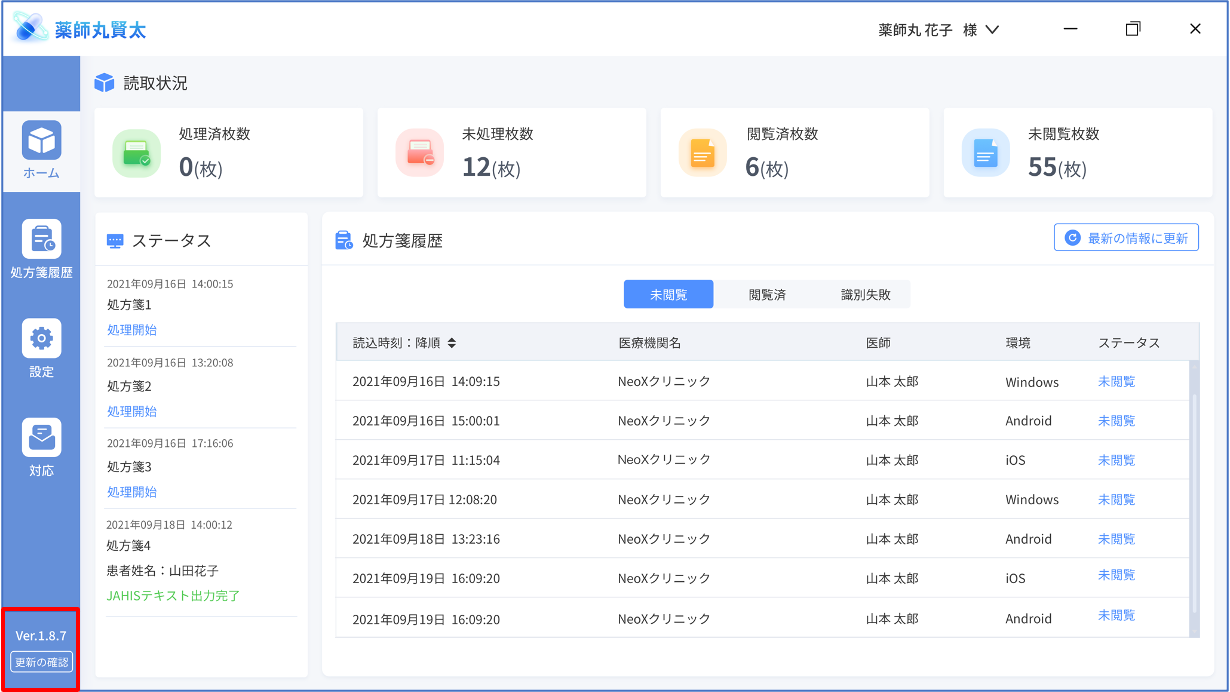Click the 環境 column header

tap(1018, 343)
